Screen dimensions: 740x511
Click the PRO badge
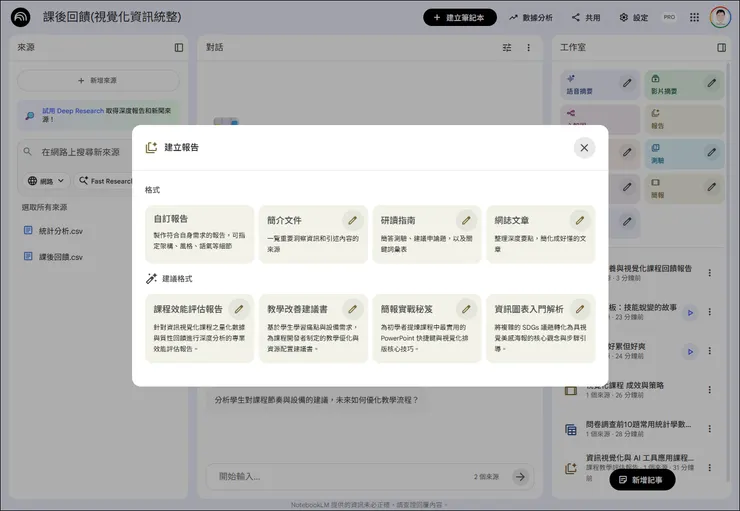(669, 17)
